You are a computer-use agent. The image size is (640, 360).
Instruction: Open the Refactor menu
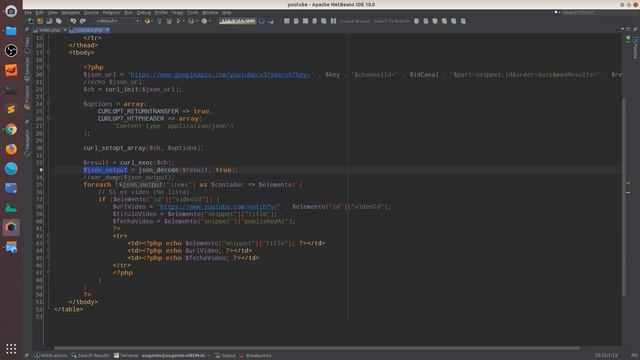pyautogui.click(x=111, y=13)
